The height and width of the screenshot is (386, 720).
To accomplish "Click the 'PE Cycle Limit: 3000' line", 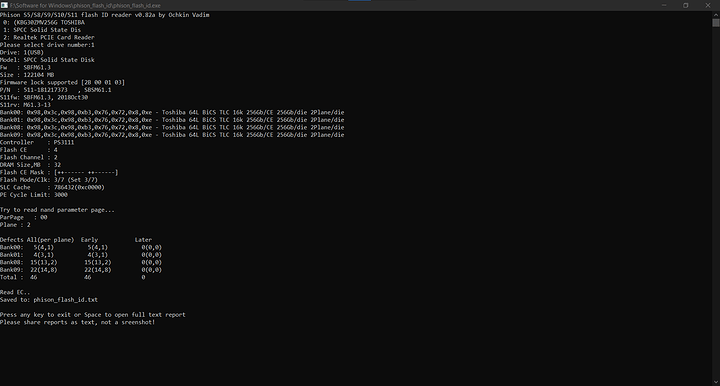I will (34, 195).
